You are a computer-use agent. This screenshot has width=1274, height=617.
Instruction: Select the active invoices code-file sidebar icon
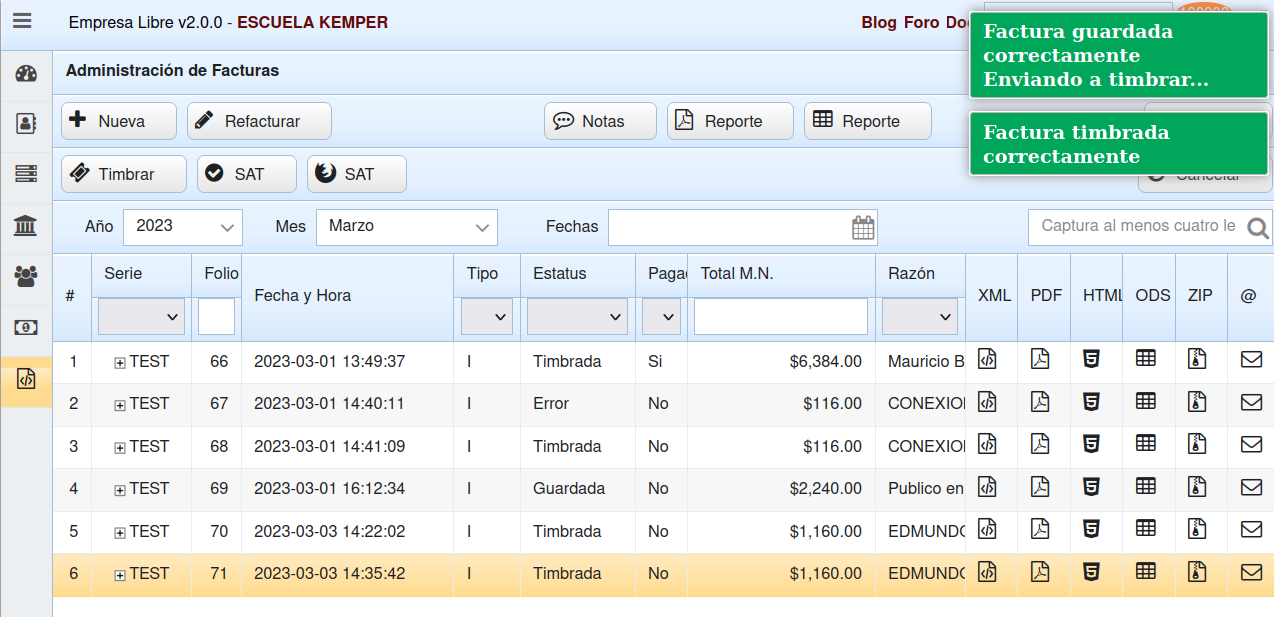click(26, 380)
